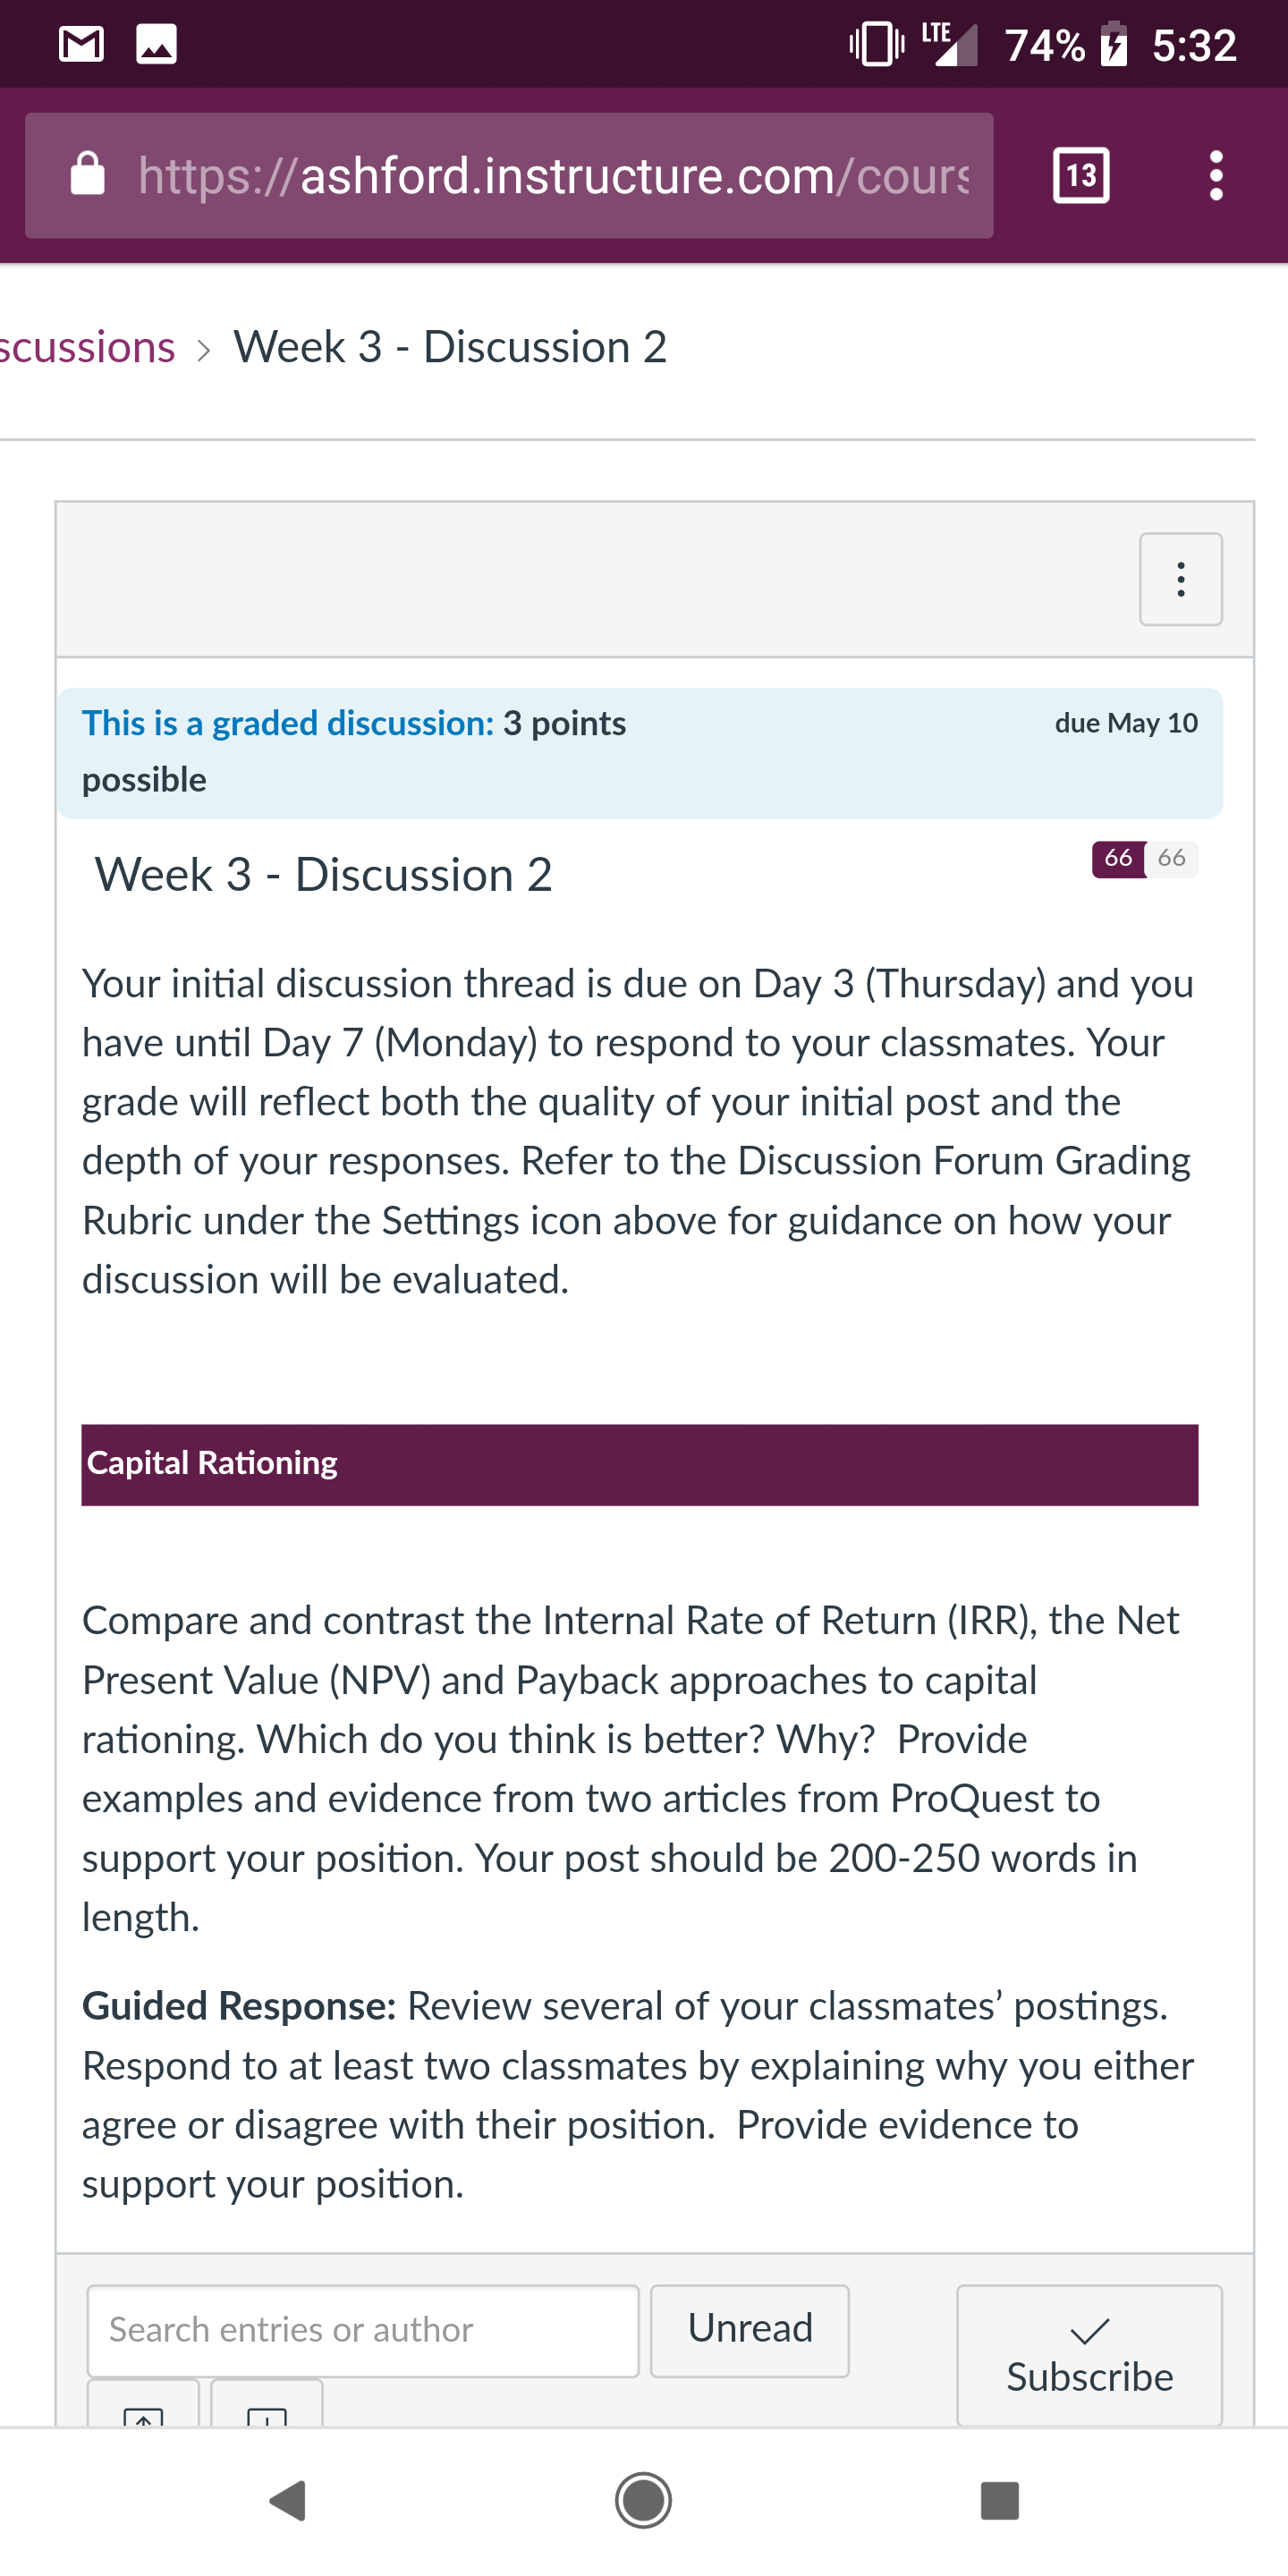Open the Gmail notification icon
This screenshot has width=1288, height=2576.
(81, 45)
